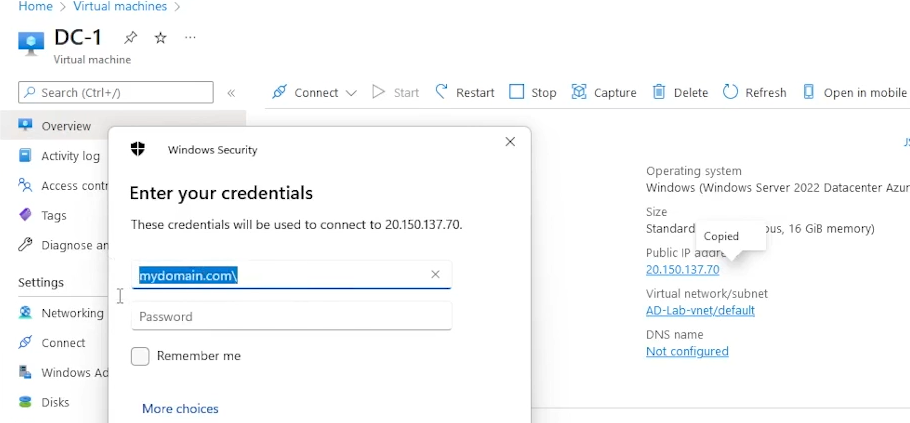Click the username field with mydomain.com\
Image resolution: width=910 pixels, height=423 pixels.
[x=291, y=274]
